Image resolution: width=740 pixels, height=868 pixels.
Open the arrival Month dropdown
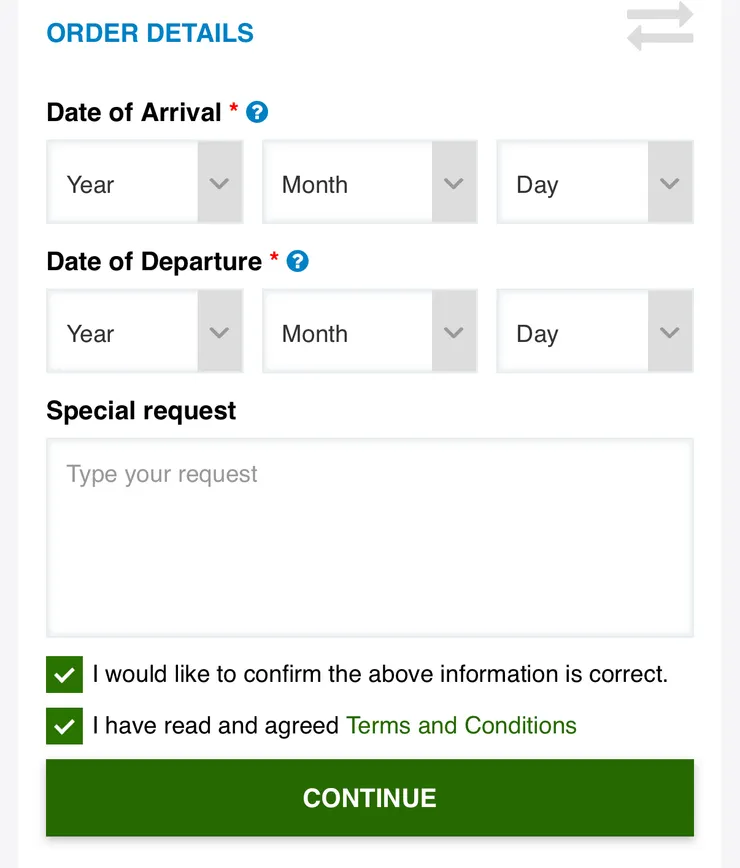pyautogui.click(x=369, y=183)
